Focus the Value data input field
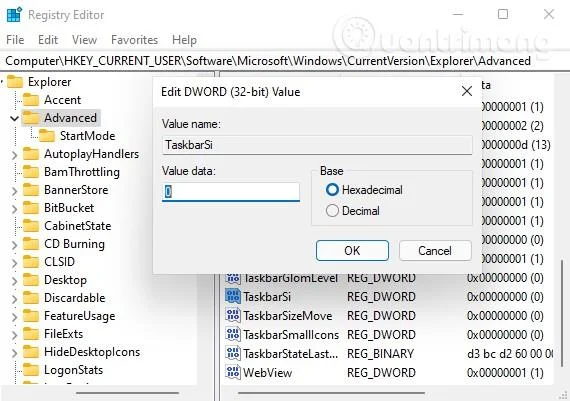The image size is (570, 401). (231, 192)
